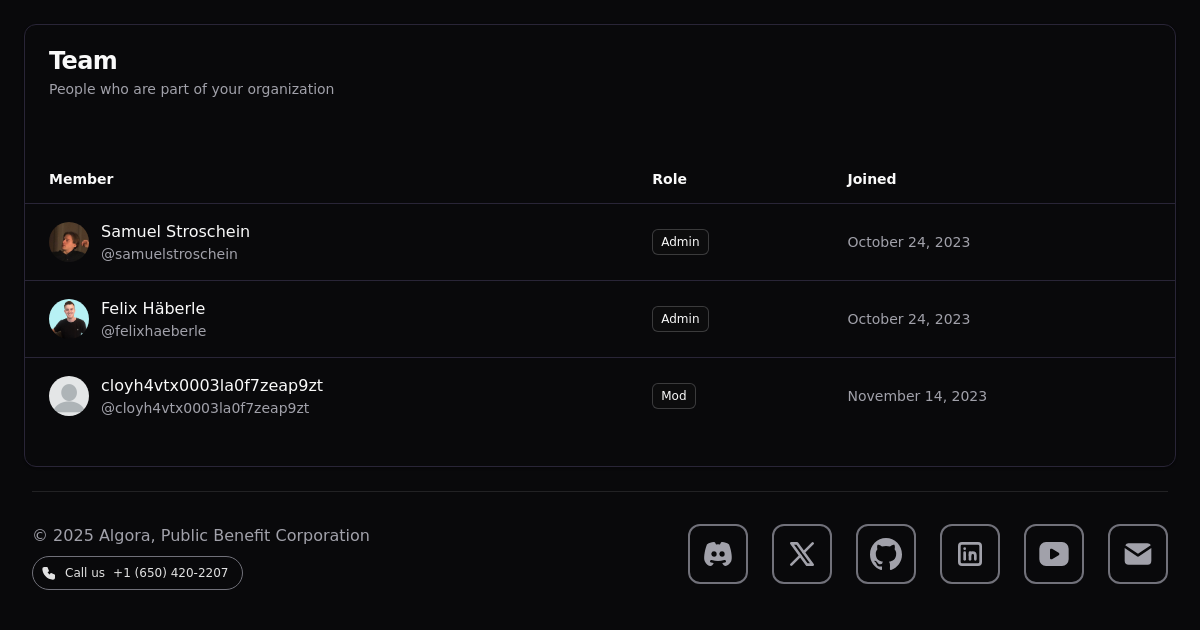Click the Joined column header
This screenshot has width=1200, height=630.
tap(871, 179)
